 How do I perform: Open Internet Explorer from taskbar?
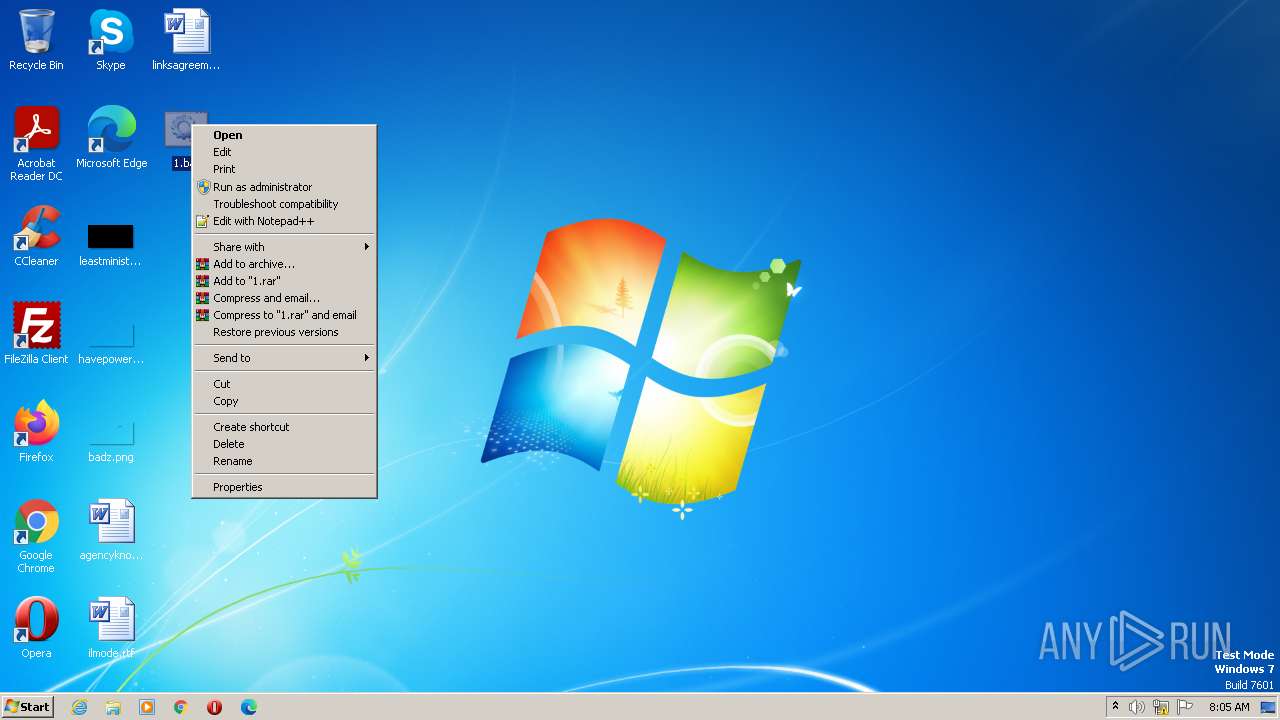(x=79, y=707)
